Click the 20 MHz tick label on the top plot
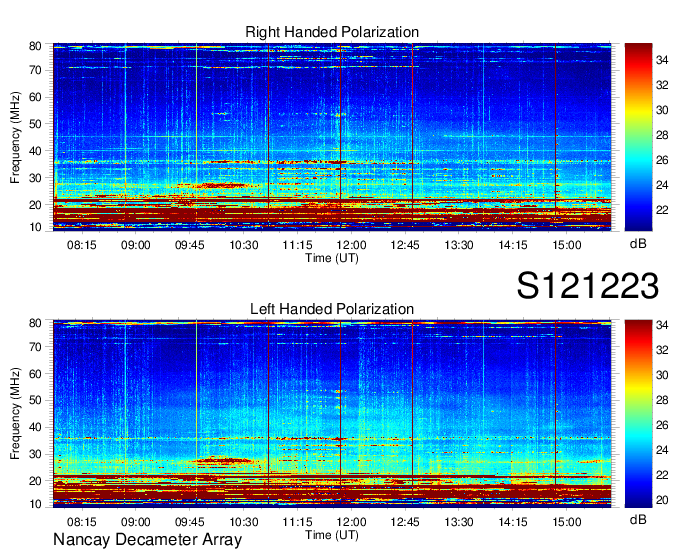Viewport: 680px width, 552px height. coord(36,205)
